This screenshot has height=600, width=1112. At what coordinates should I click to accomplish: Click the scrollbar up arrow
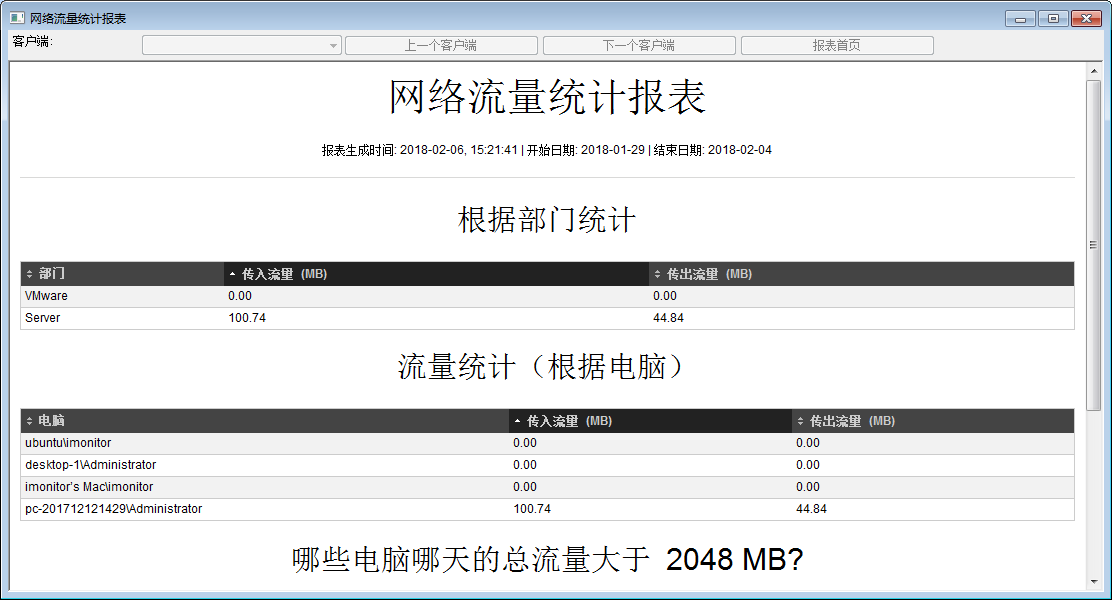click(x=1094, y=71)
